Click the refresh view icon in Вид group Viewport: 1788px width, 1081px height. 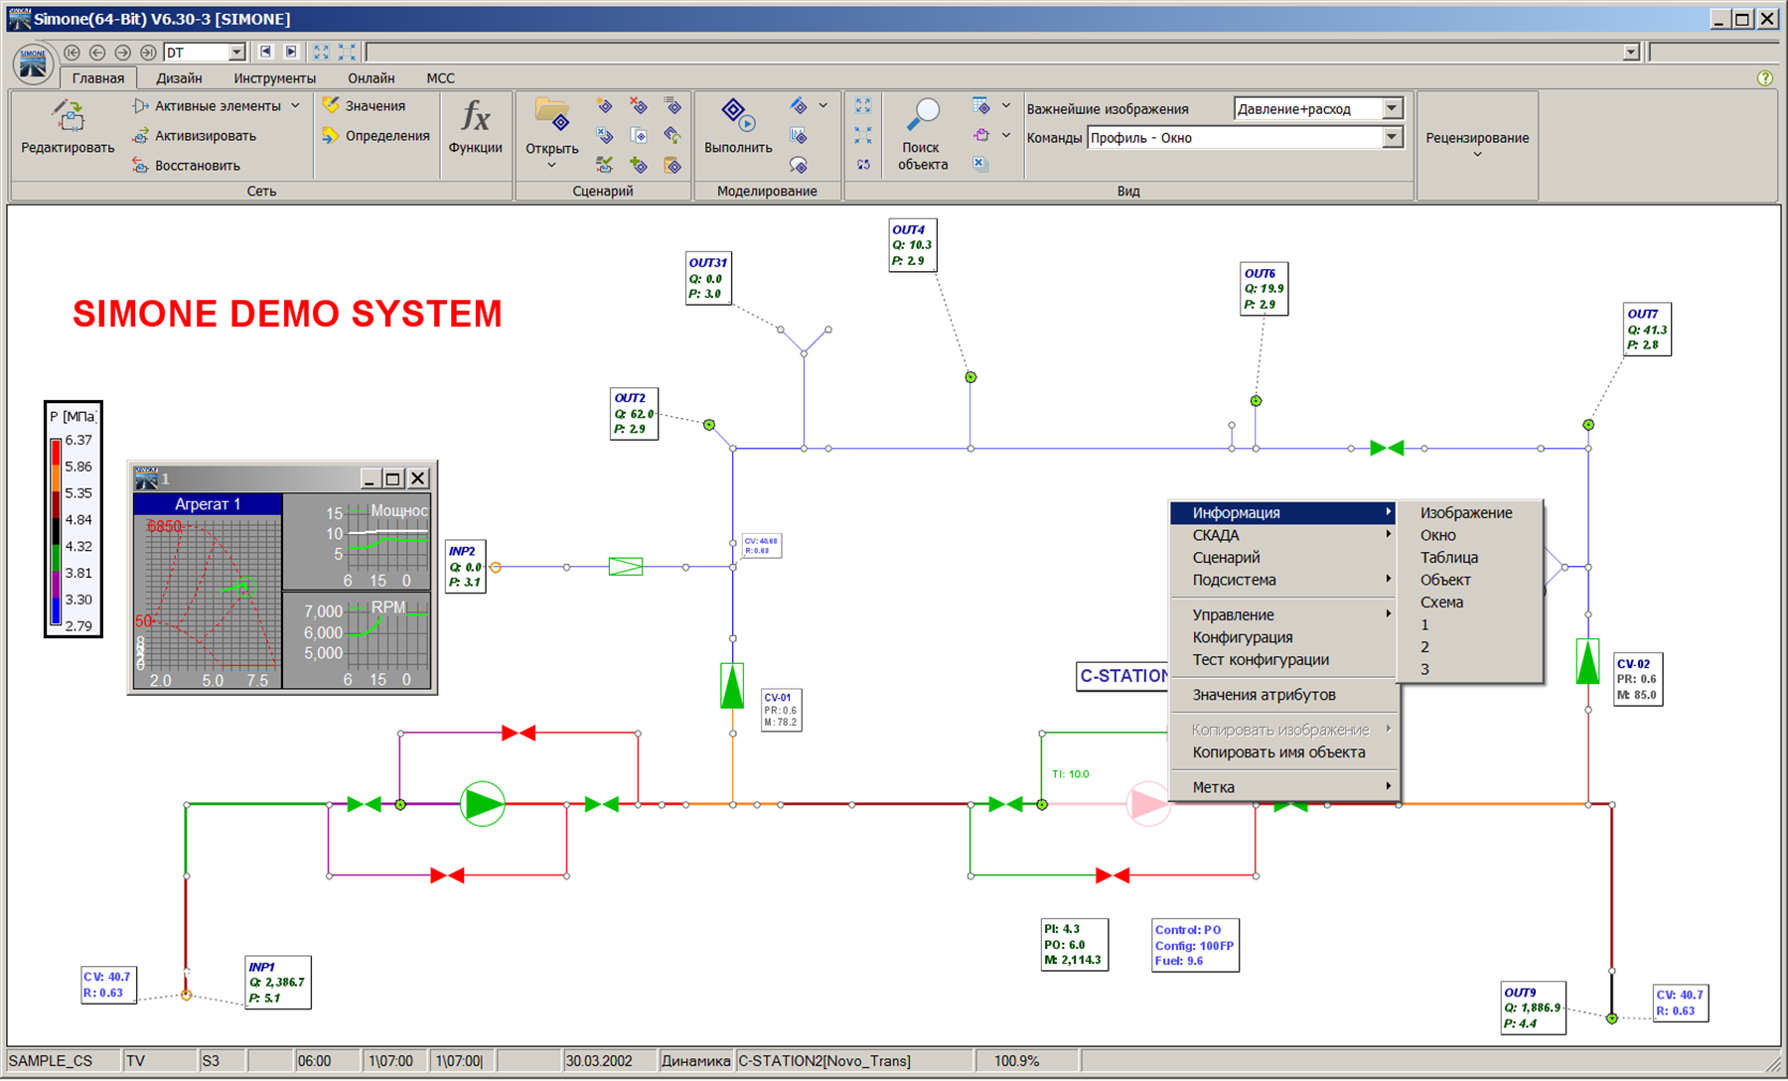pos(863,165)
